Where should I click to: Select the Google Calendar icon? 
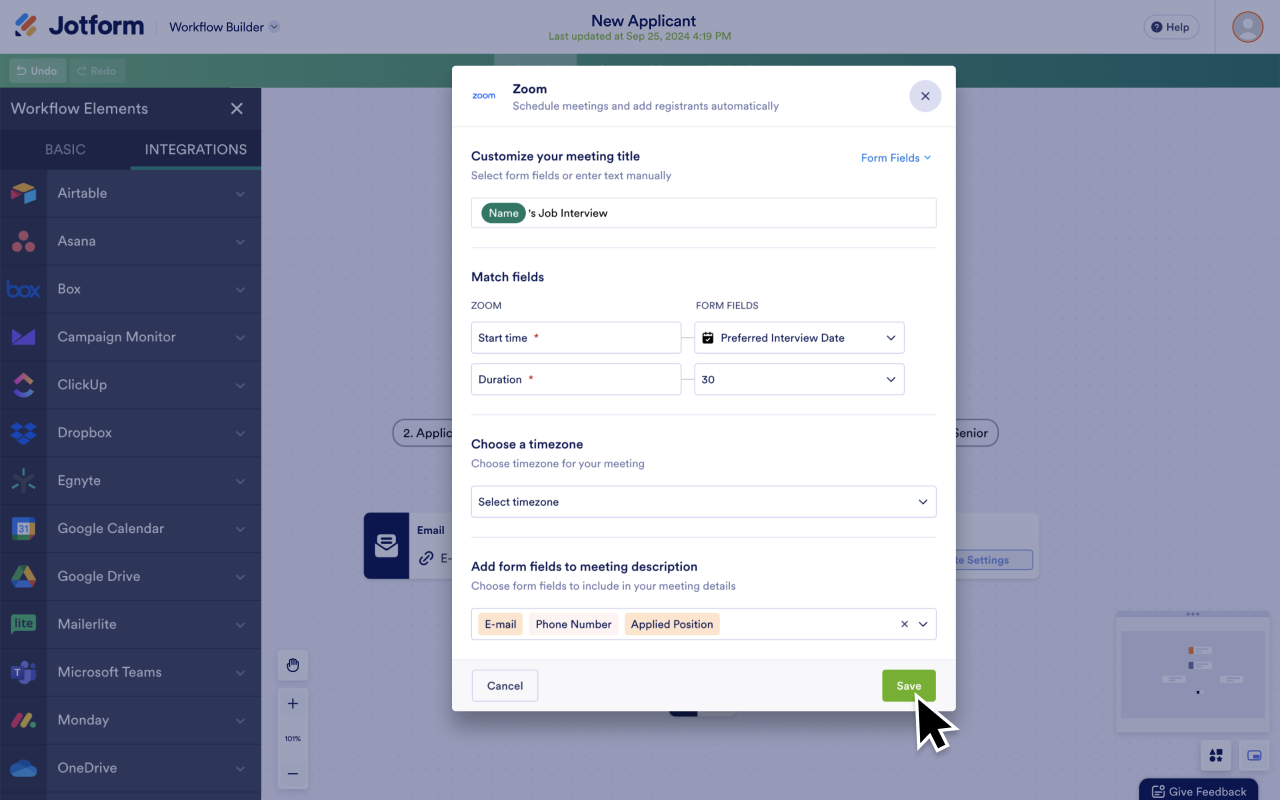(23, 529)
